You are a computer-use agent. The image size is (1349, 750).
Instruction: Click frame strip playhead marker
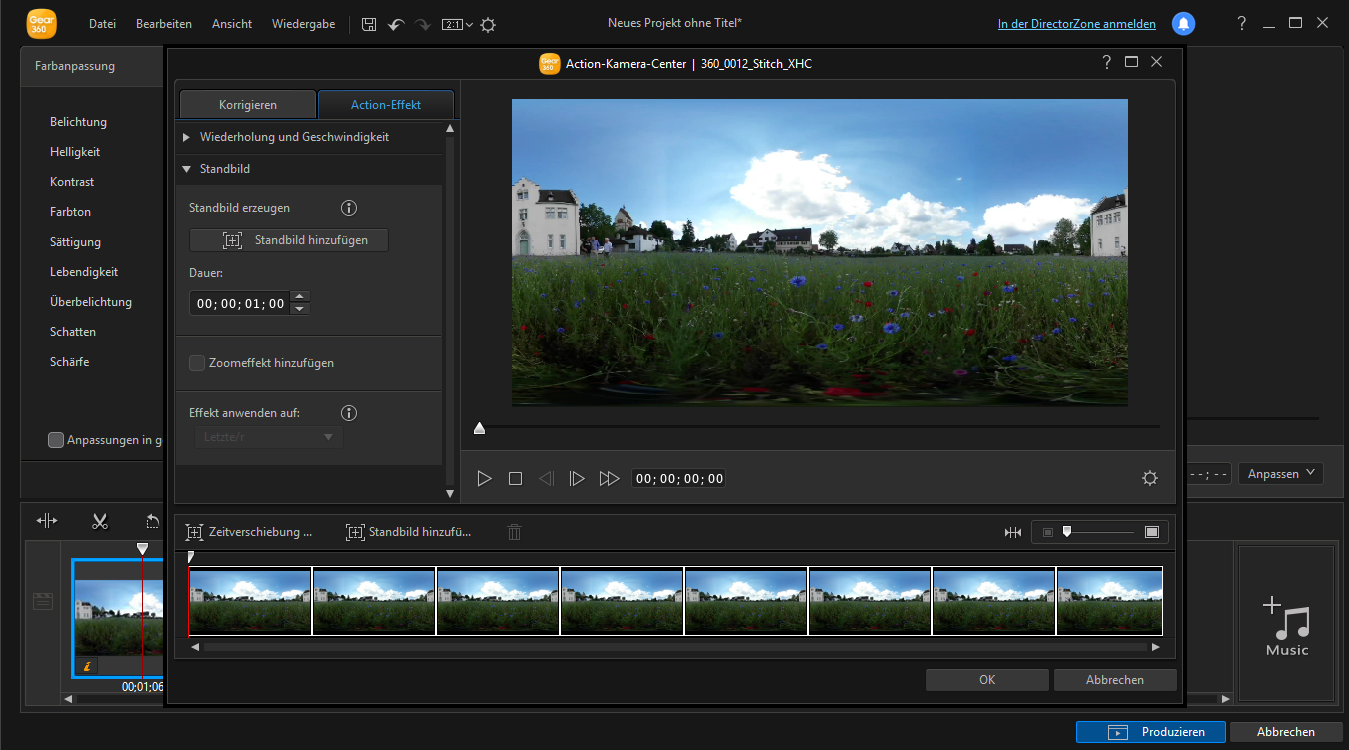coord(191,558)
